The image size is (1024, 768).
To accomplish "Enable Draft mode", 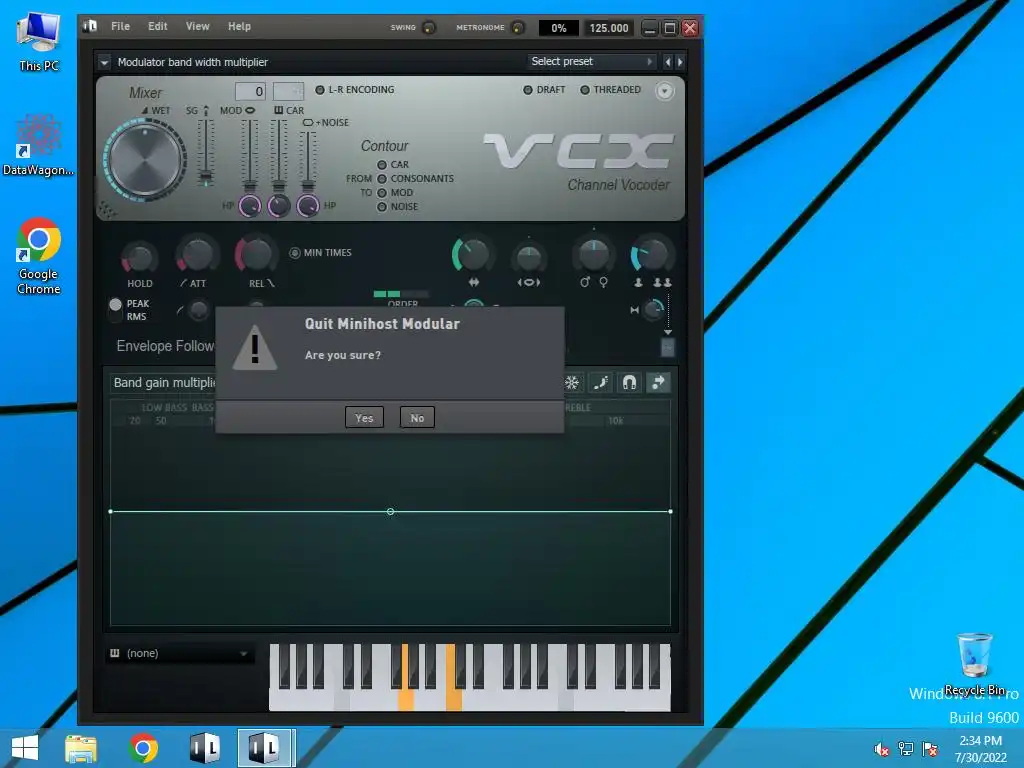I will point(528,90).
